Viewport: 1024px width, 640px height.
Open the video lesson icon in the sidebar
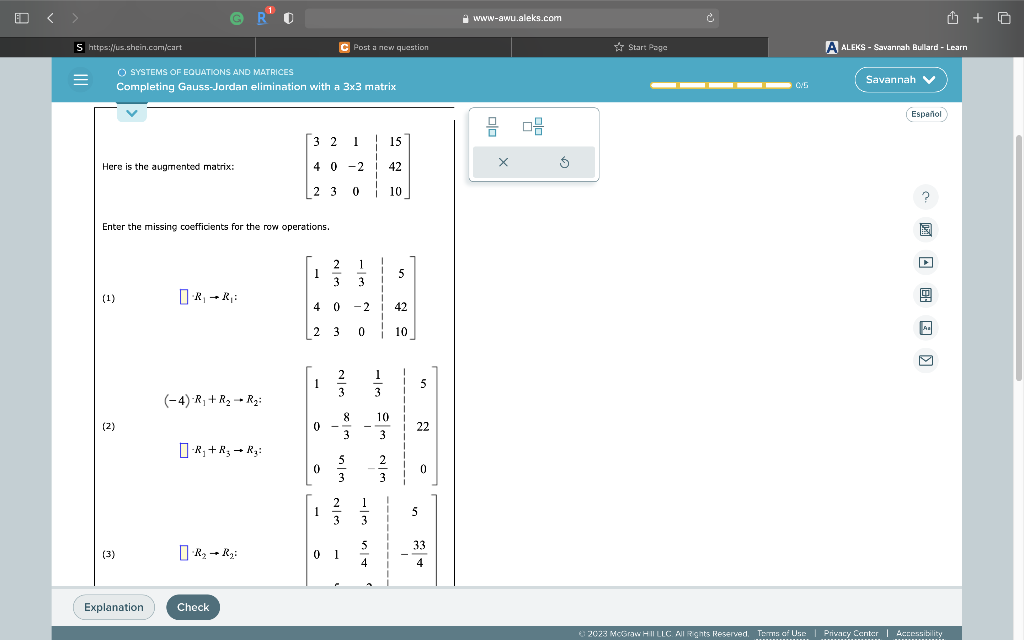point(925,262)
